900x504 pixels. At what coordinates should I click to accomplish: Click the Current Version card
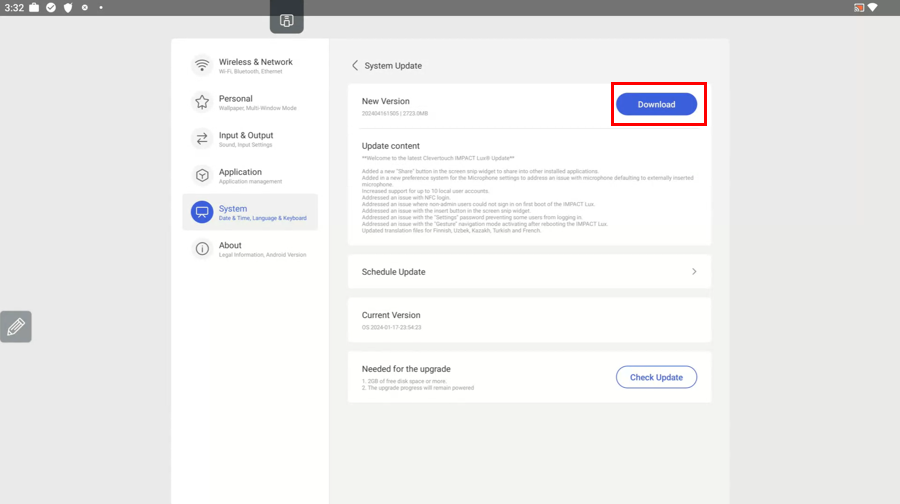point(529,320)
